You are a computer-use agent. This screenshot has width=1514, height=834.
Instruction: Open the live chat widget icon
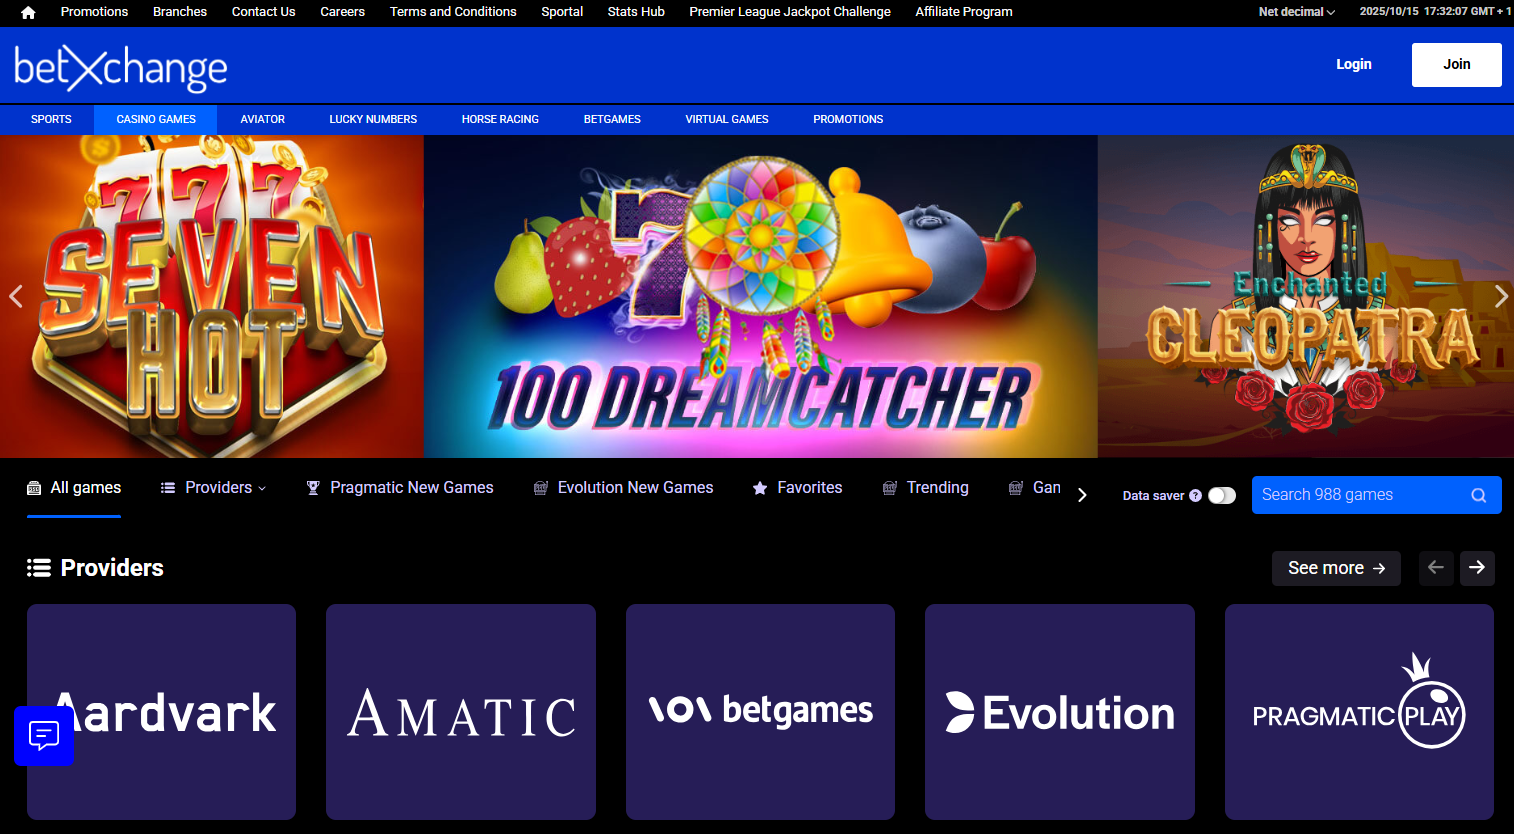(x=44, y=736)
